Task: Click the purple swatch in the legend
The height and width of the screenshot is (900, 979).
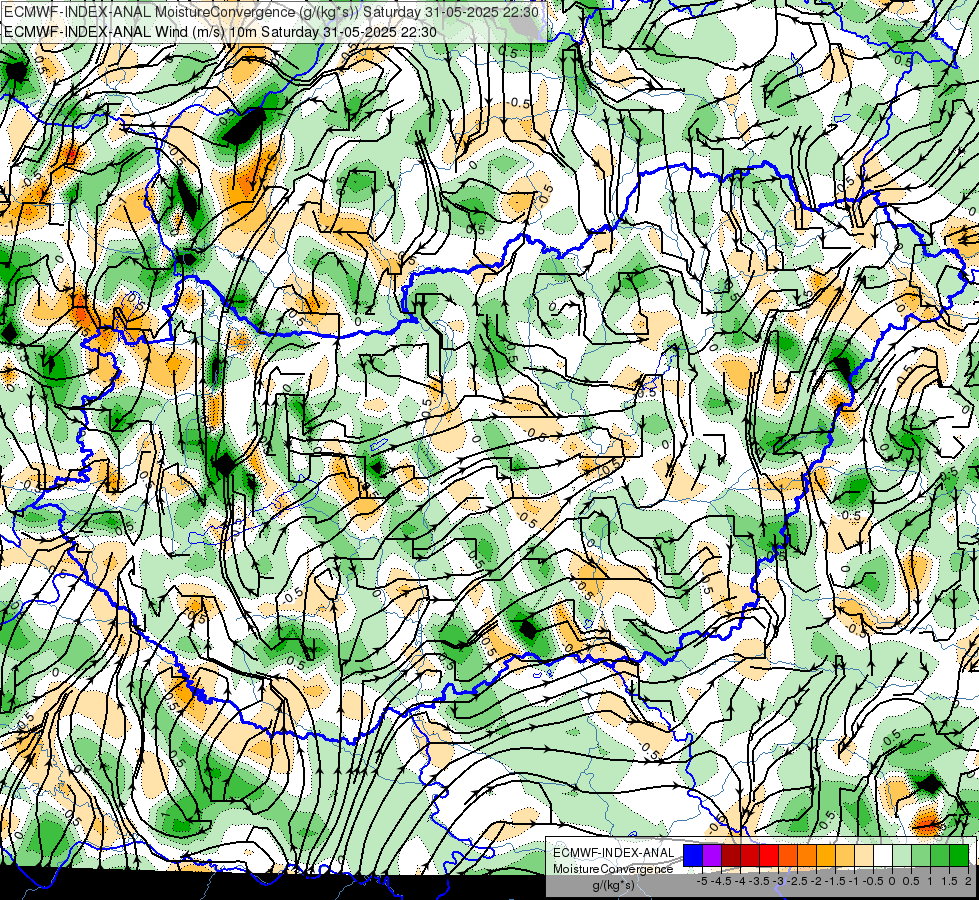Action: pyautogui.click(x=712, y=855)
